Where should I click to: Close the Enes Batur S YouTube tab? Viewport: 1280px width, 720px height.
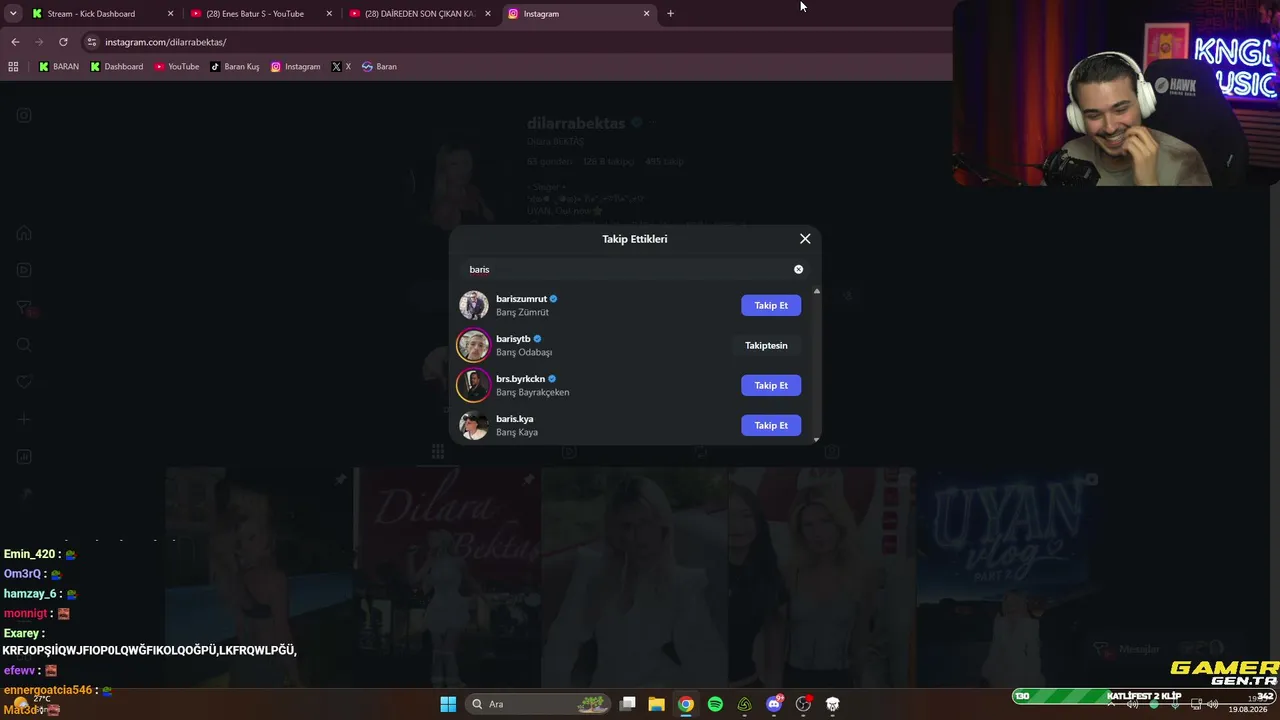[329, 14]
